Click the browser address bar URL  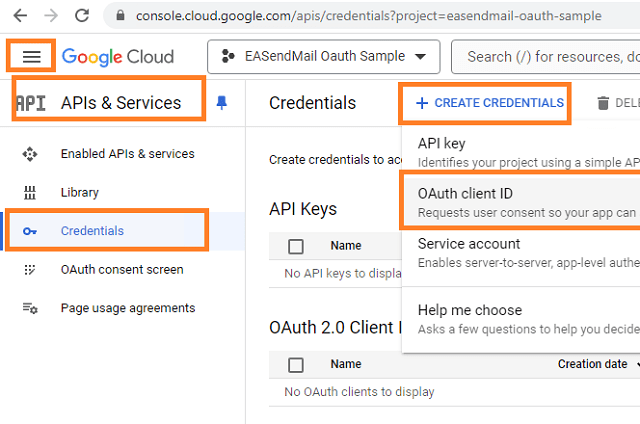point(368,16)
